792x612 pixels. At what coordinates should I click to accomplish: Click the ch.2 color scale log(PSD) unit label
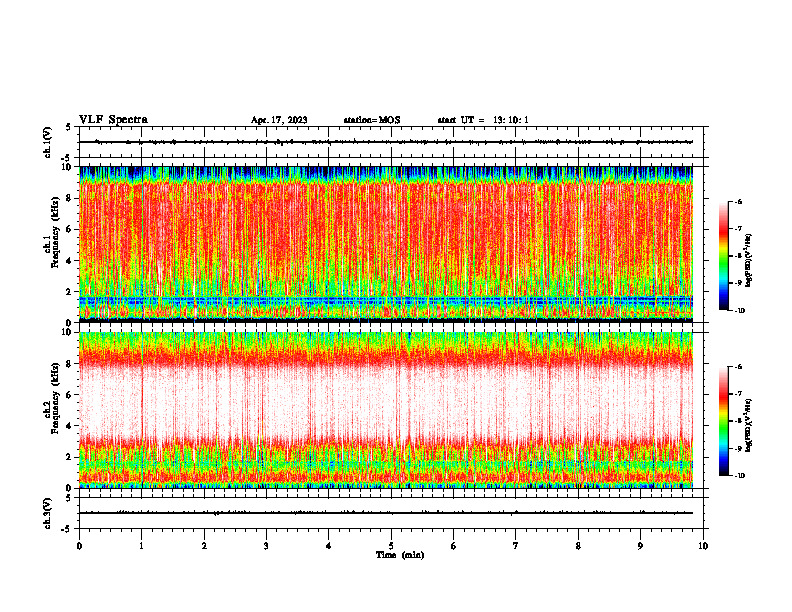pos(749,425)
